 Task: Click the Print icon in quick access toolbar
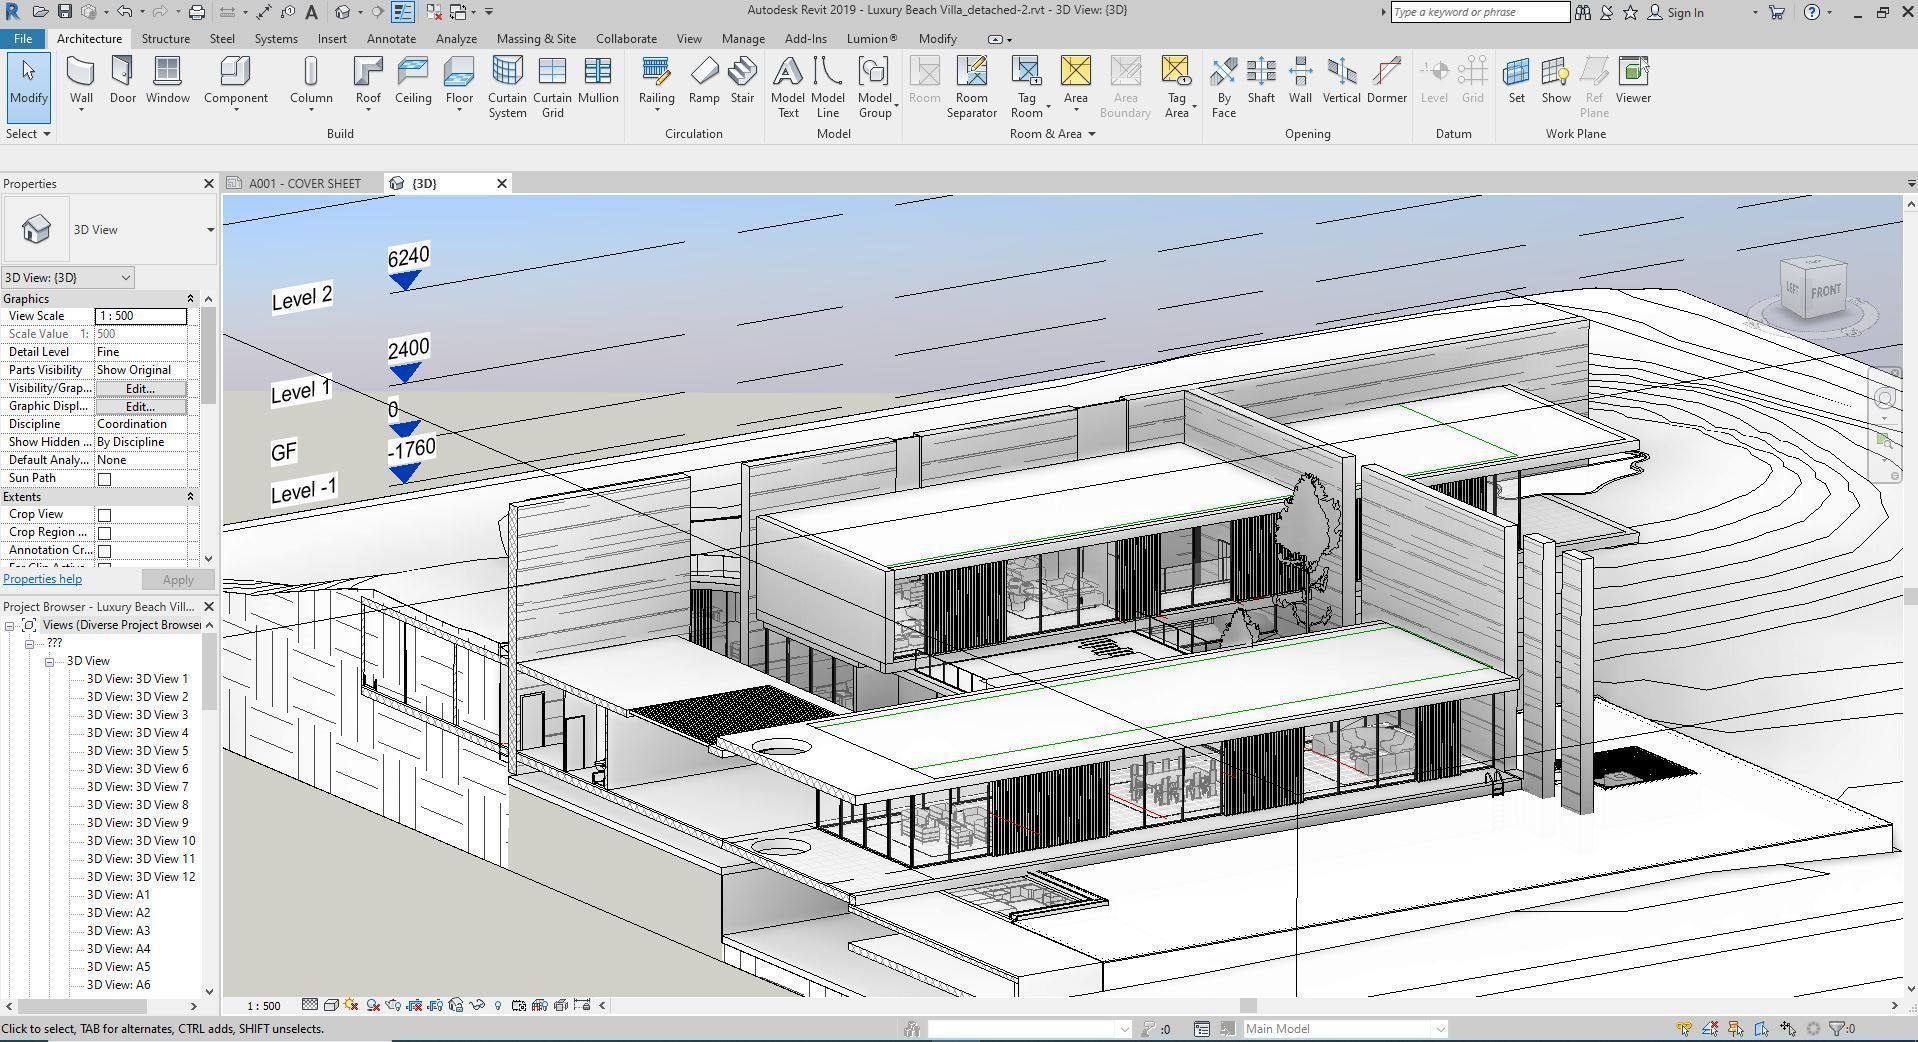[197, 12]
